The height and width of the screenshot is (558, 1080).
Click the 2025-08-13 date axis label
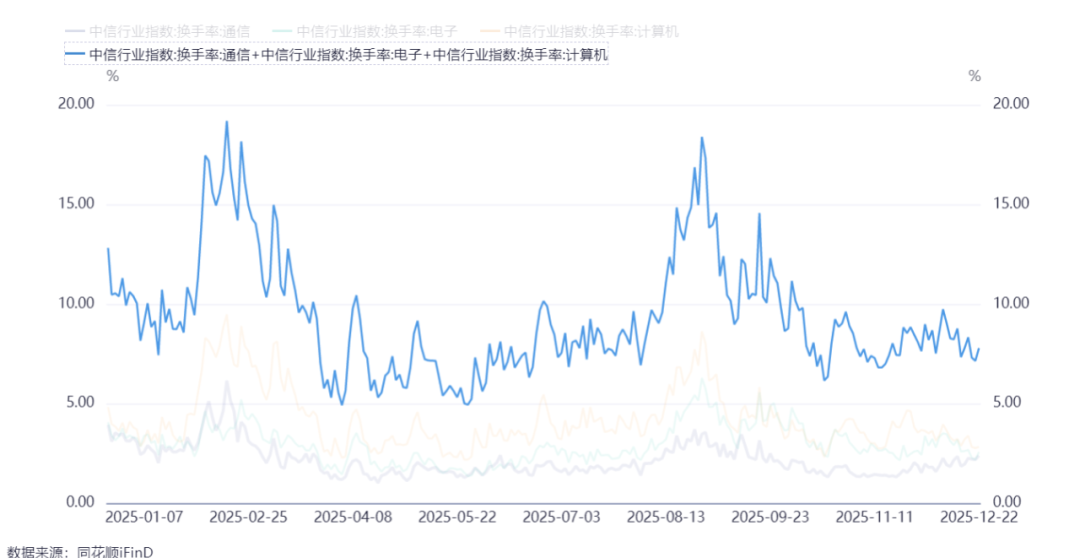pos(666,517)
